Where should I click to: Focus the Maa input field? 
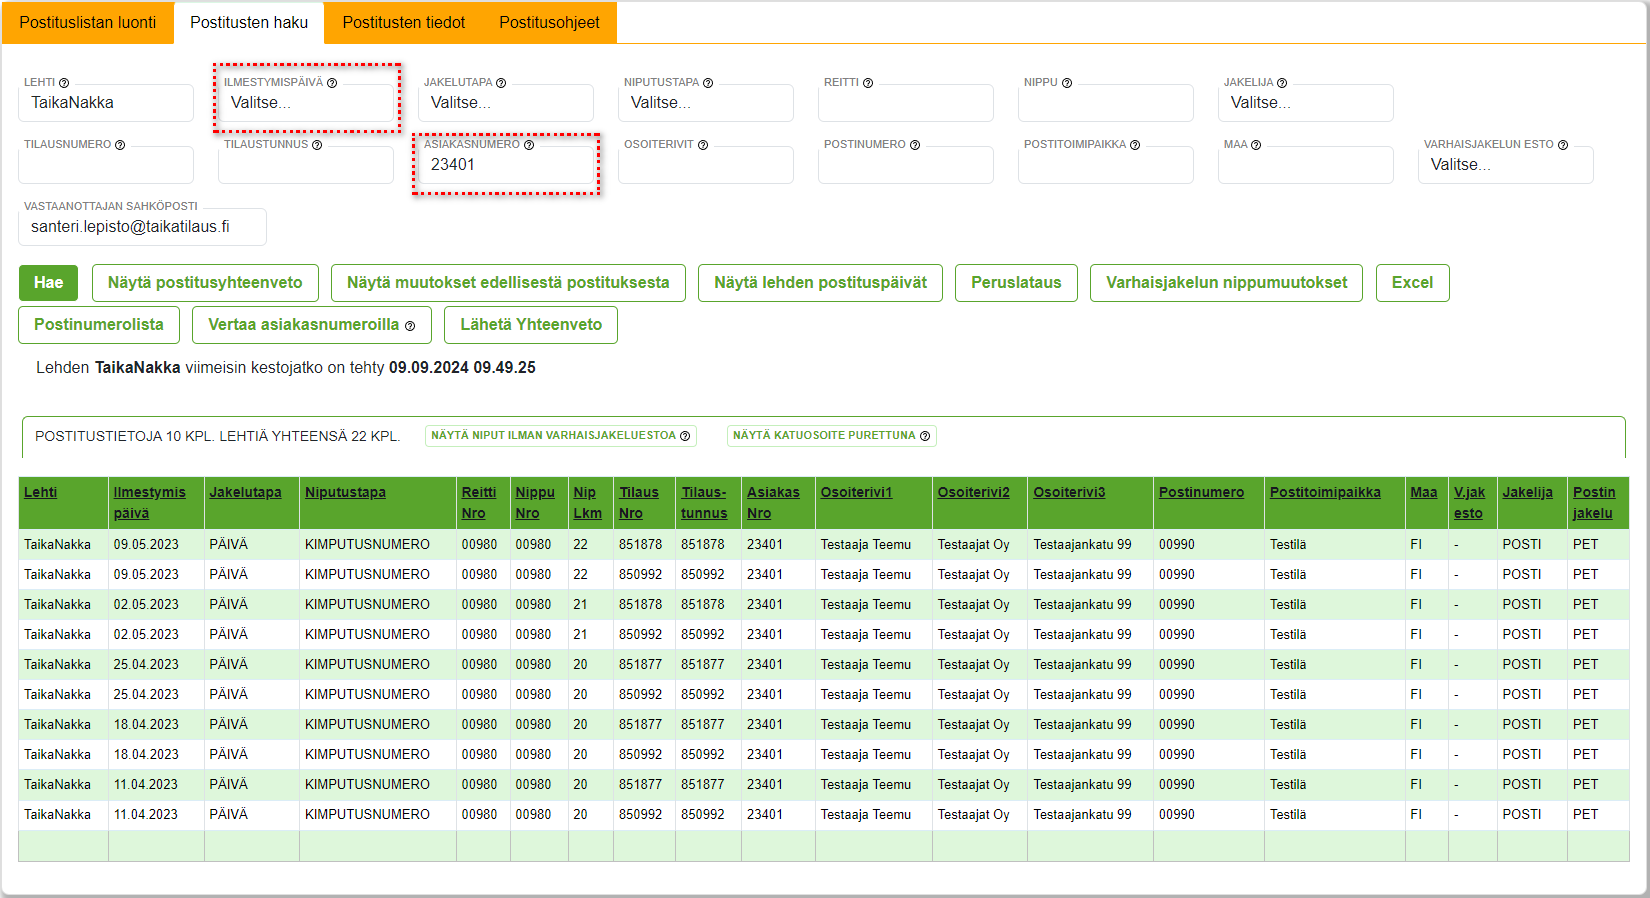(1306, 165)
